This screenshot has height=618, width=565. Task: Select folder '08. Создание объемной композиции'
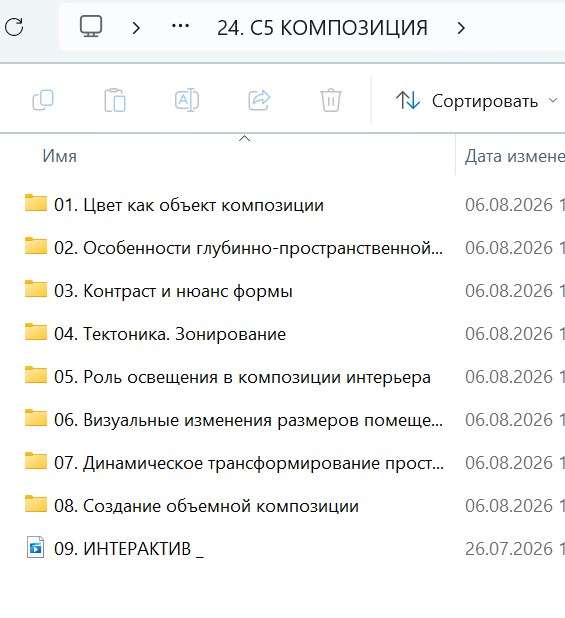[206, 506]
